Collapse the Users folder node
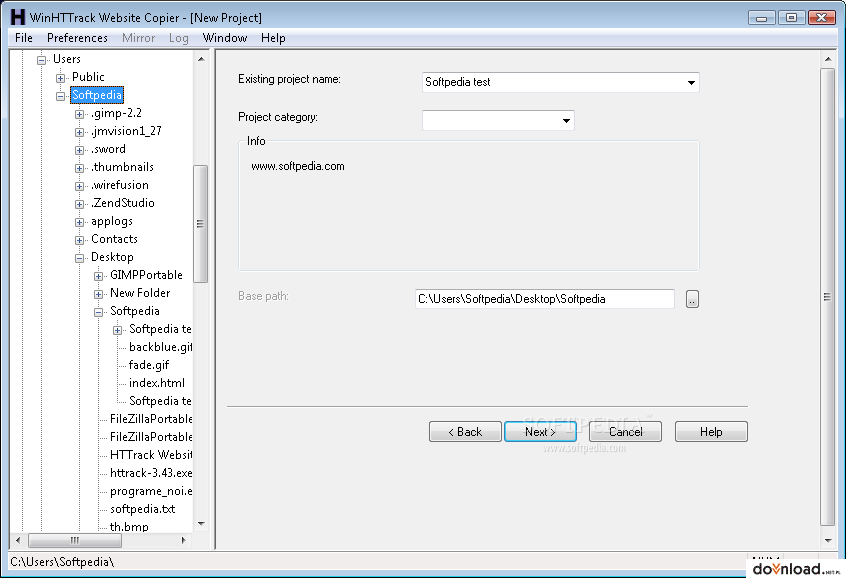Screen dimensions: 846x578 click(42, 60)
